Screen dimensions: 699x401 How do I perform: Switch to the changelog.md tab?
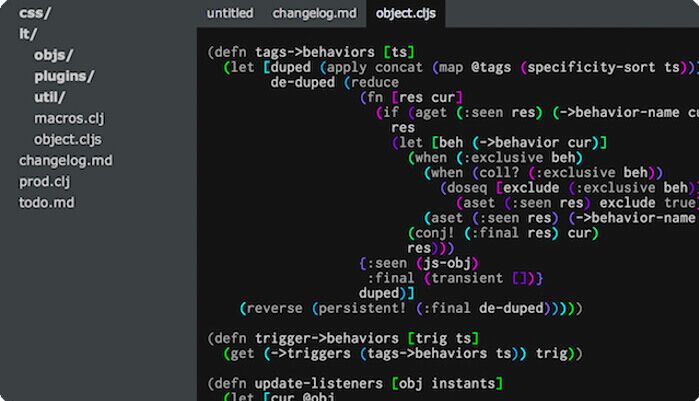click(314, 13)
